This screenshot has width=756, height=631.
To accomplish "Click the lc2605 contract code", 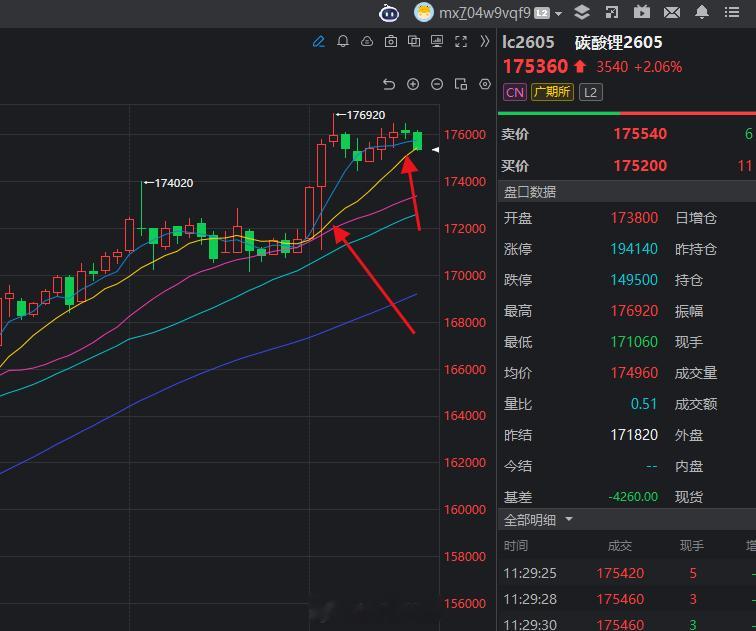I will (528, 42).
